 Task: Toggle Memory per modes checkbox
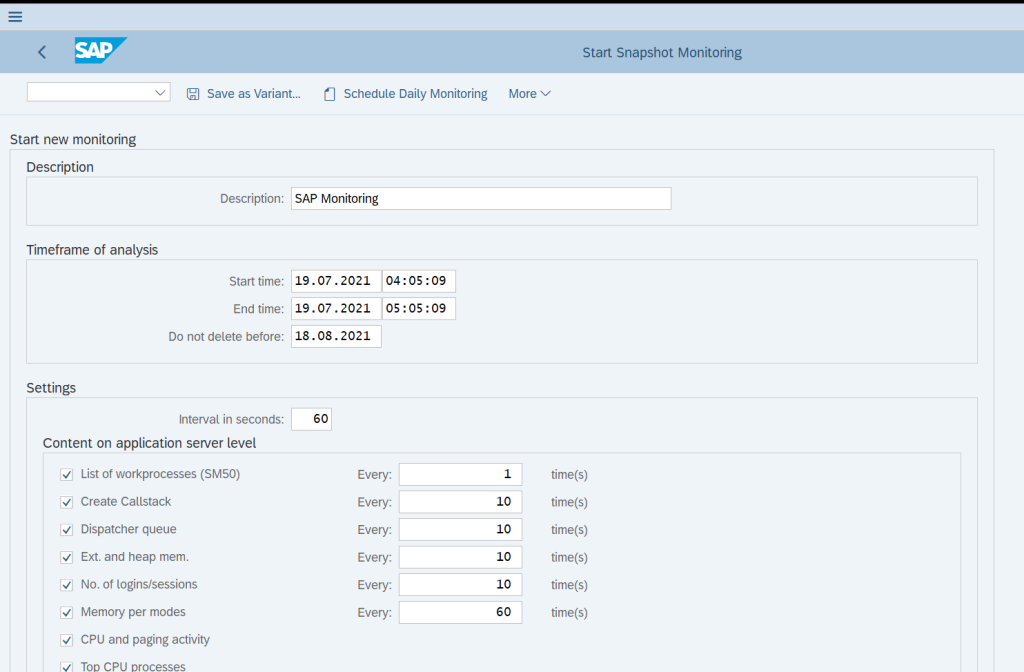(67, 613)
